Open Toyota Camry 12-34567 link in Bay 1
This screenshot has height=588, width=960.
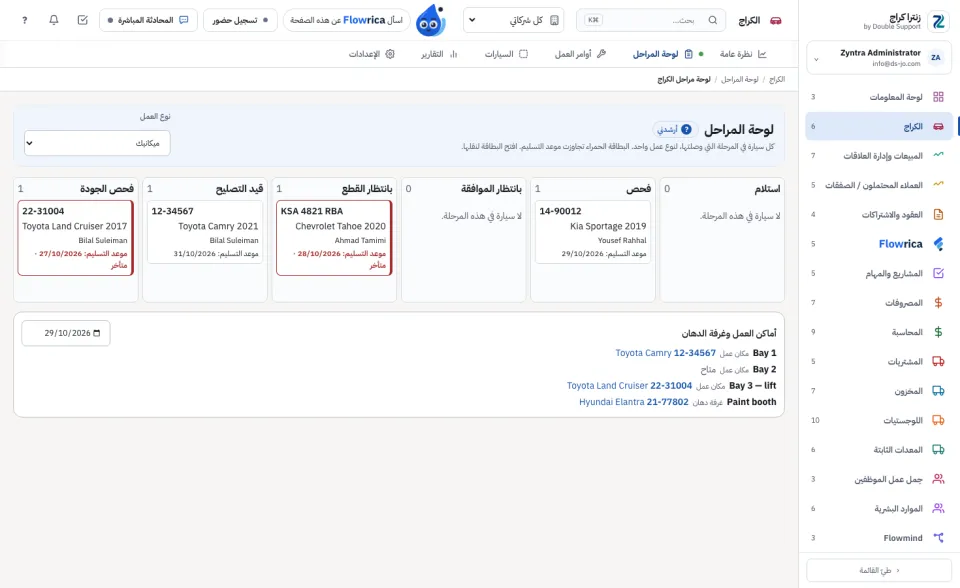pyautogui.click(x=666, y=353)
